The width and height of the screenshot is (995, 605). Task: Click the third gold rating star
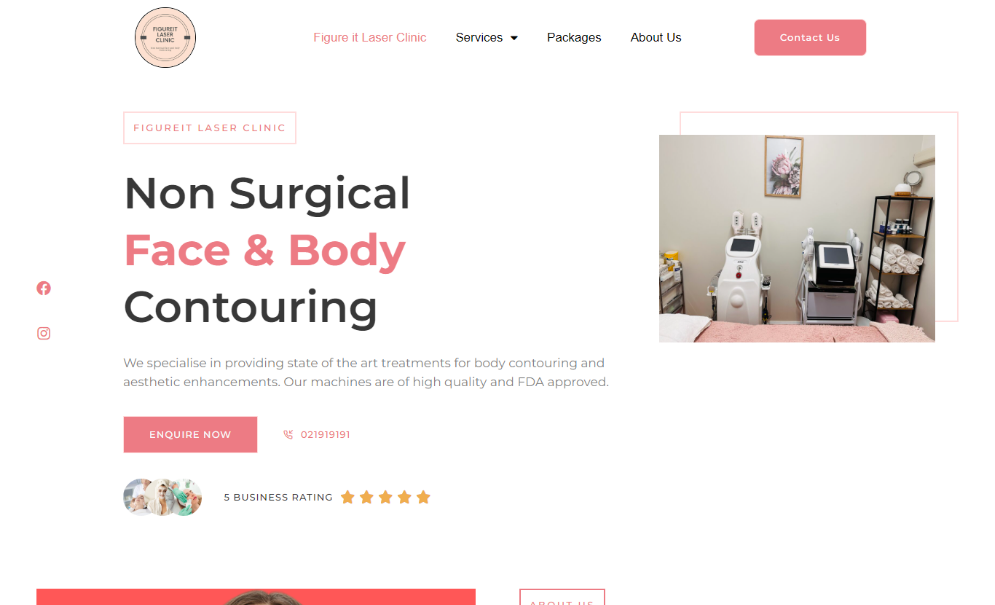[385, 497]
